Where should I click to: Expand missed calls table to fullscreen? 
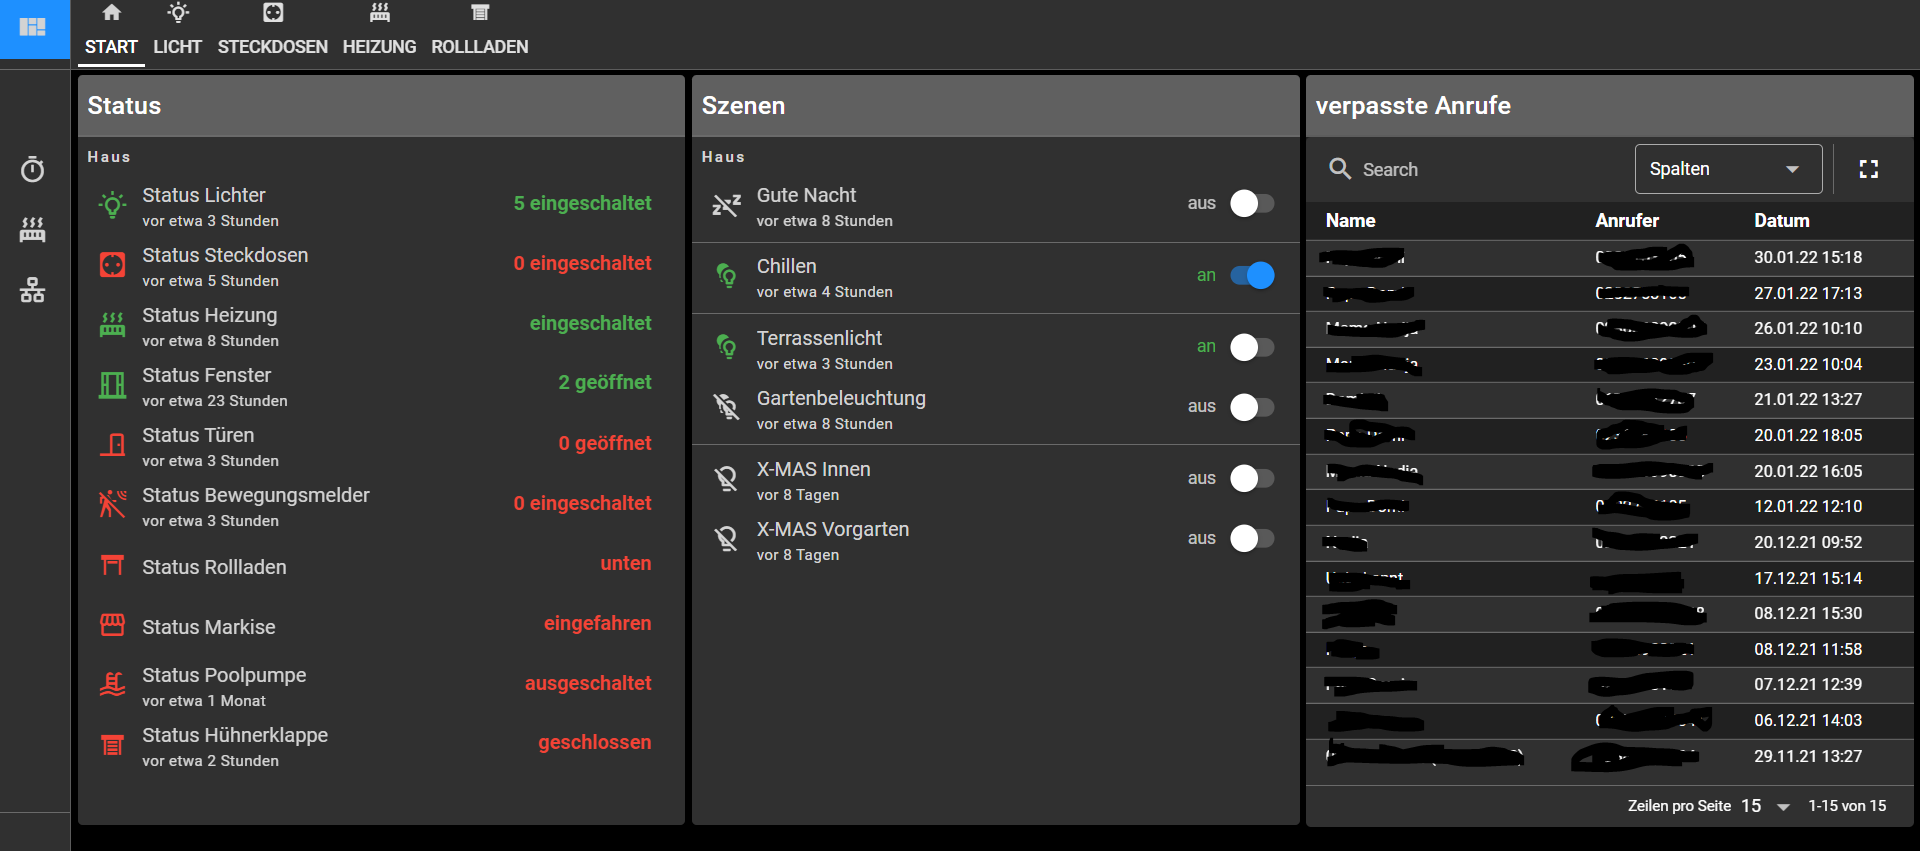tap(1869, 169)
